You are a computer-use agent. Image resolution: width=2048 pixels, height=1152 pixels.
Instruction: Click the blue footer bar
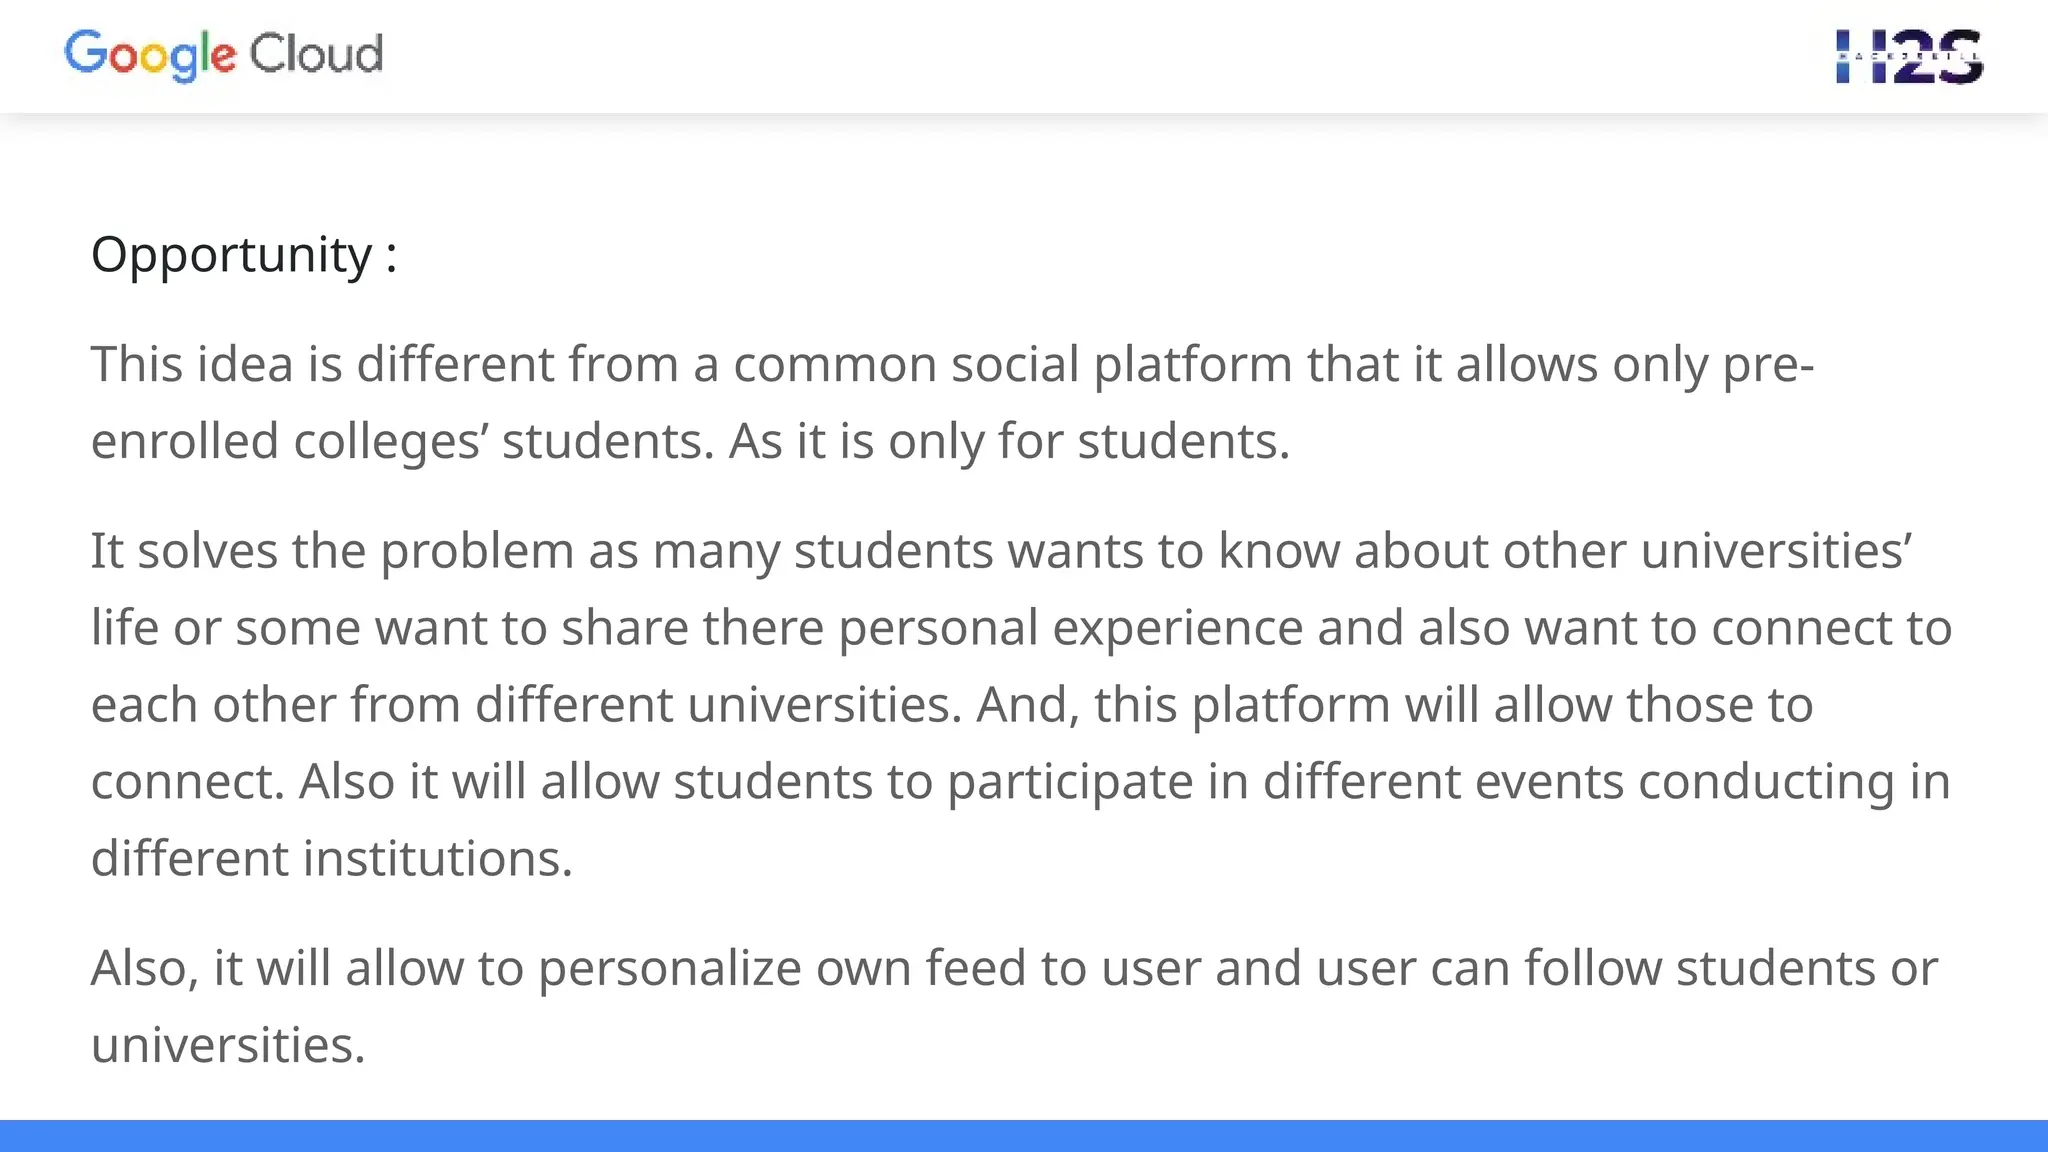[1024, 1136]
